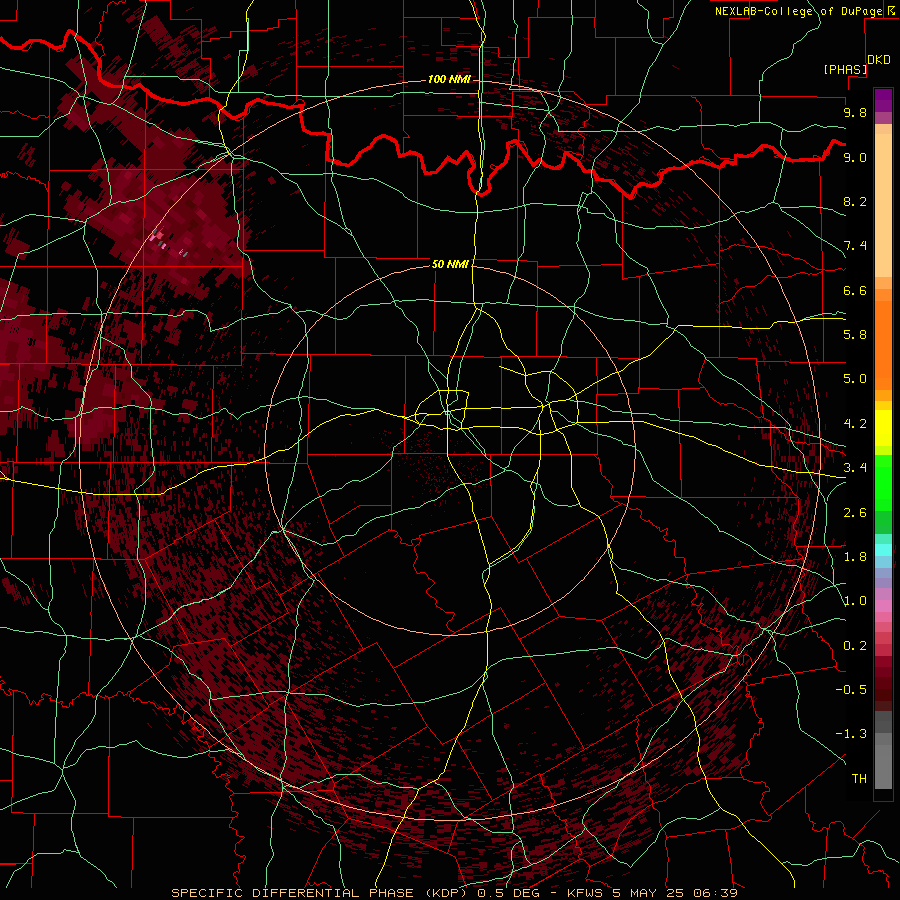Select the 4.2 value on the color scale
900x900 pixels.
point(855,424)
